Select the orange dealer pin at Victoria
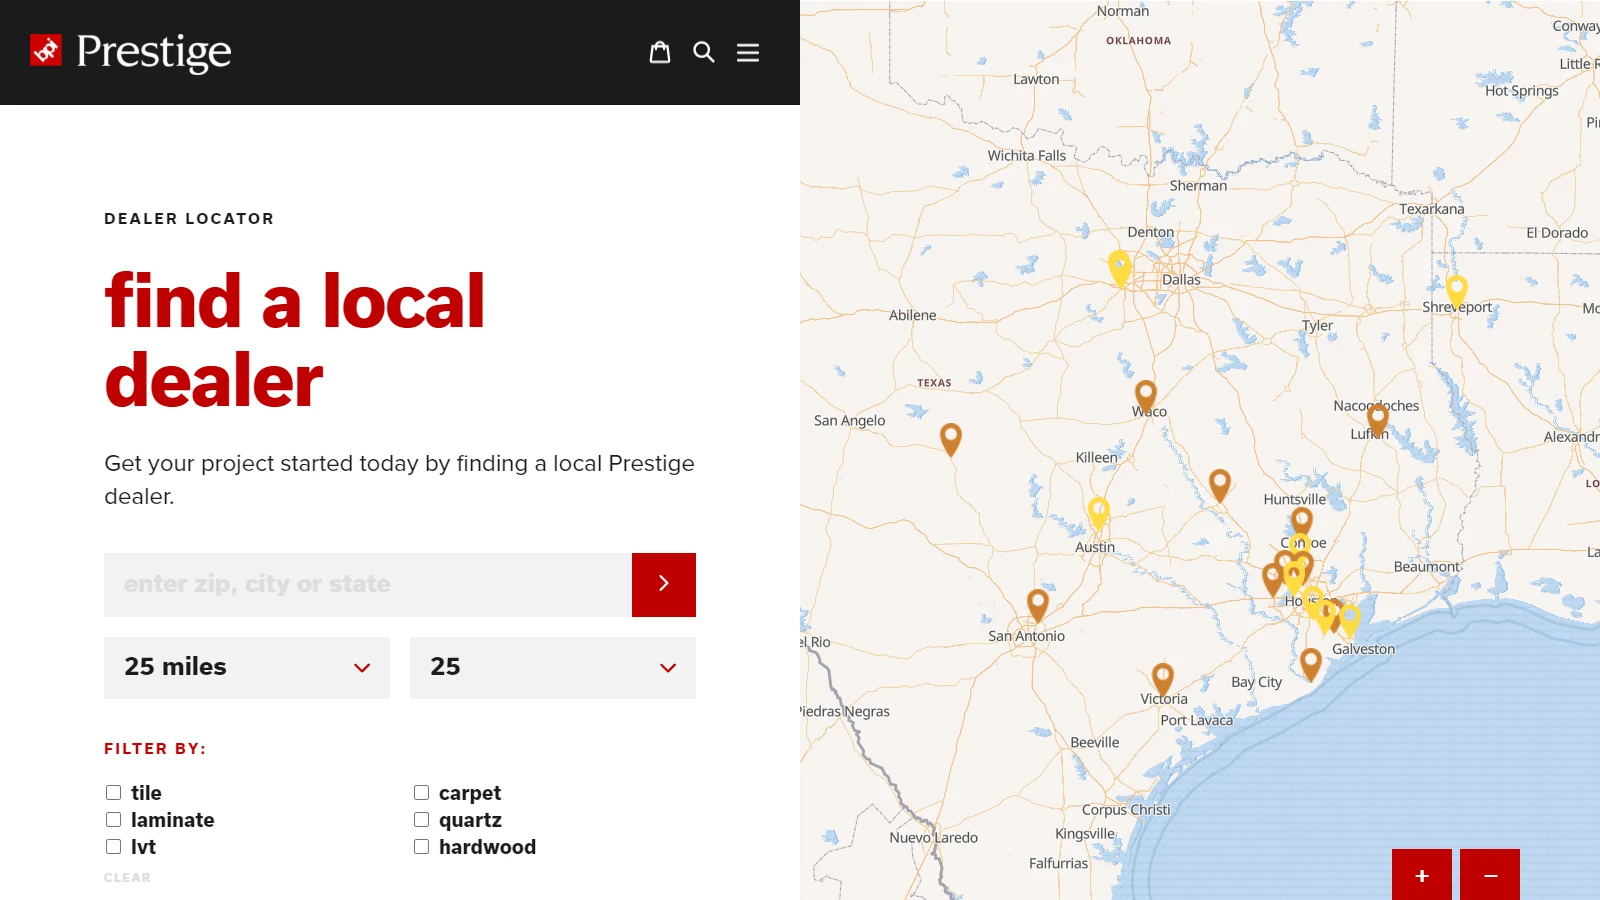The height and width of the screenshot is (900, 1600). point(1162,679)
